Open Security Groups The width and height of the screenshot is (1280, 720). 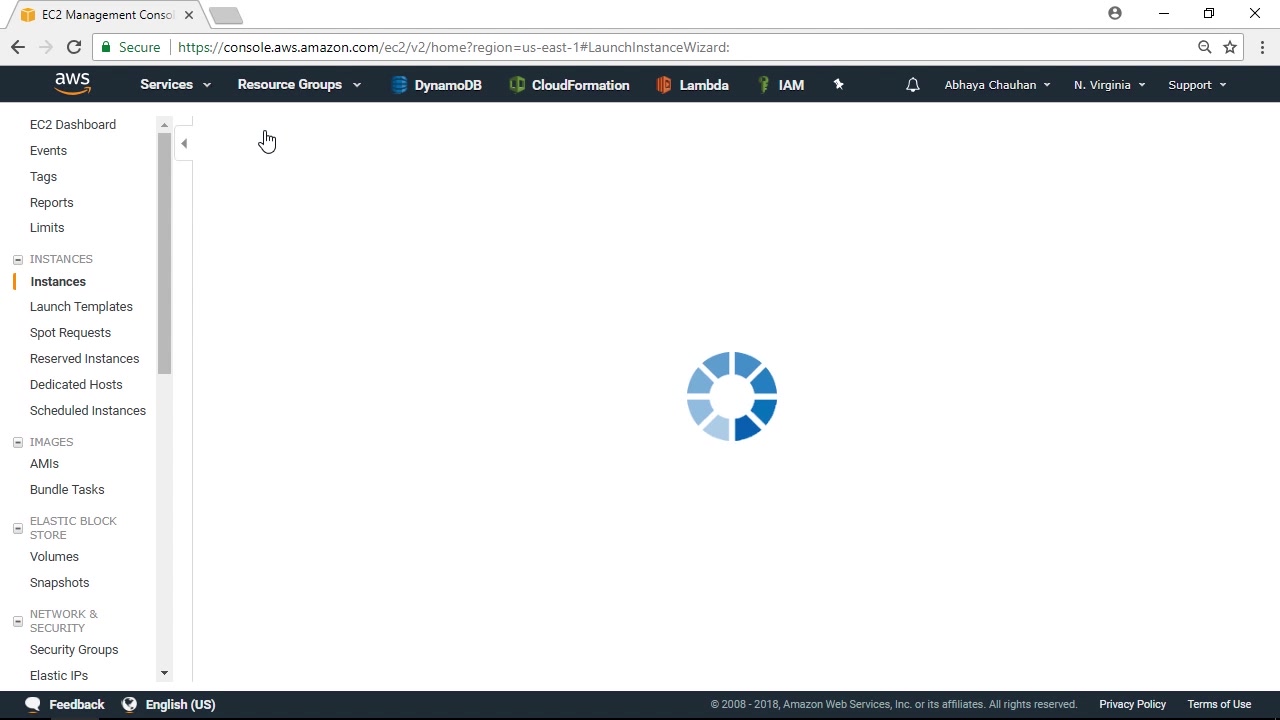(74, 650)
